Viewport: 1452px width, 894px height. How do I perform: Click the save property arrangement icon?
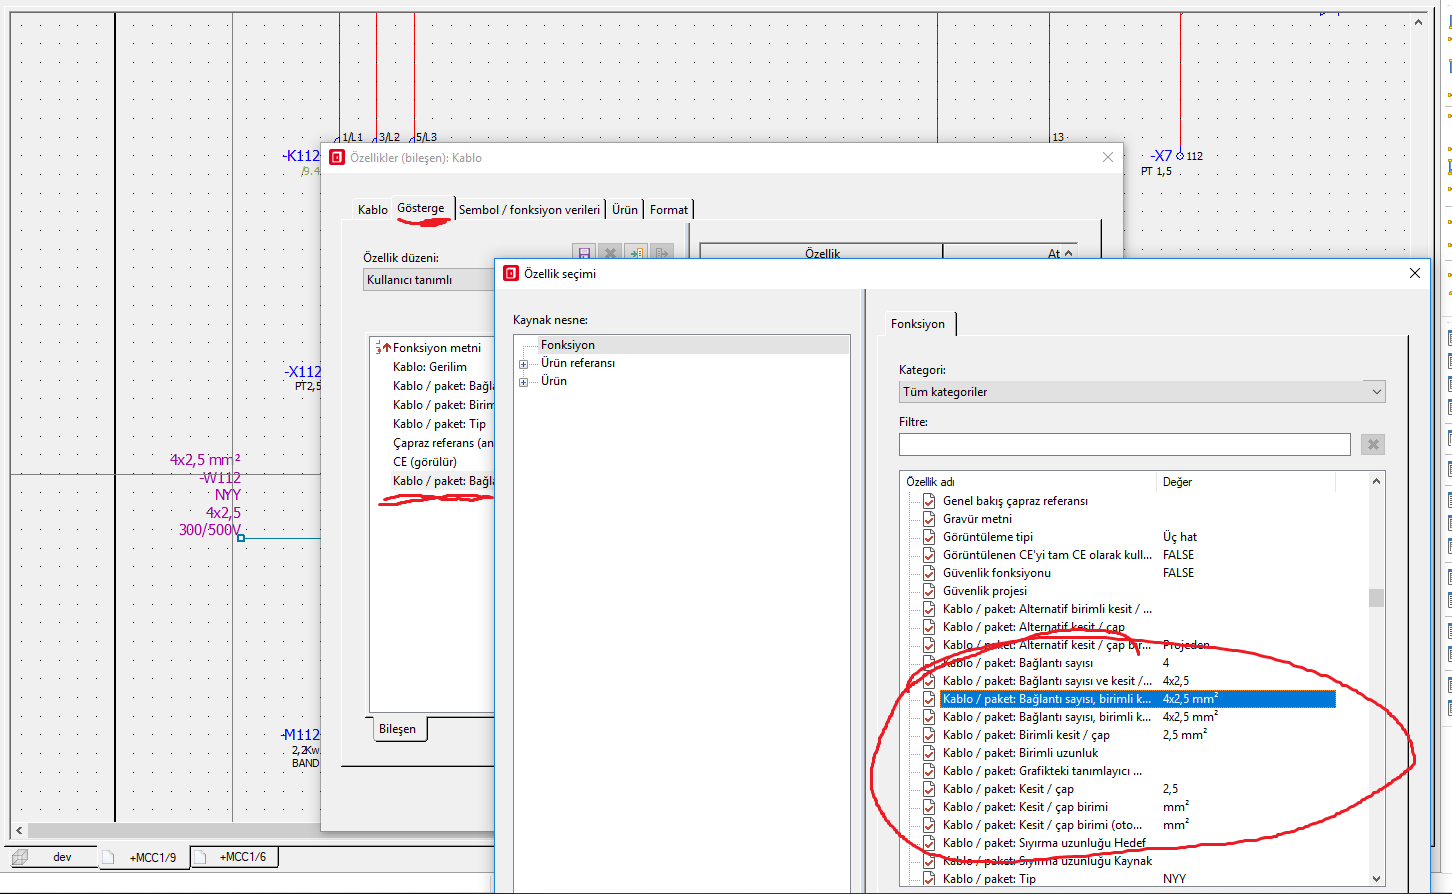[x=584, y=254]
